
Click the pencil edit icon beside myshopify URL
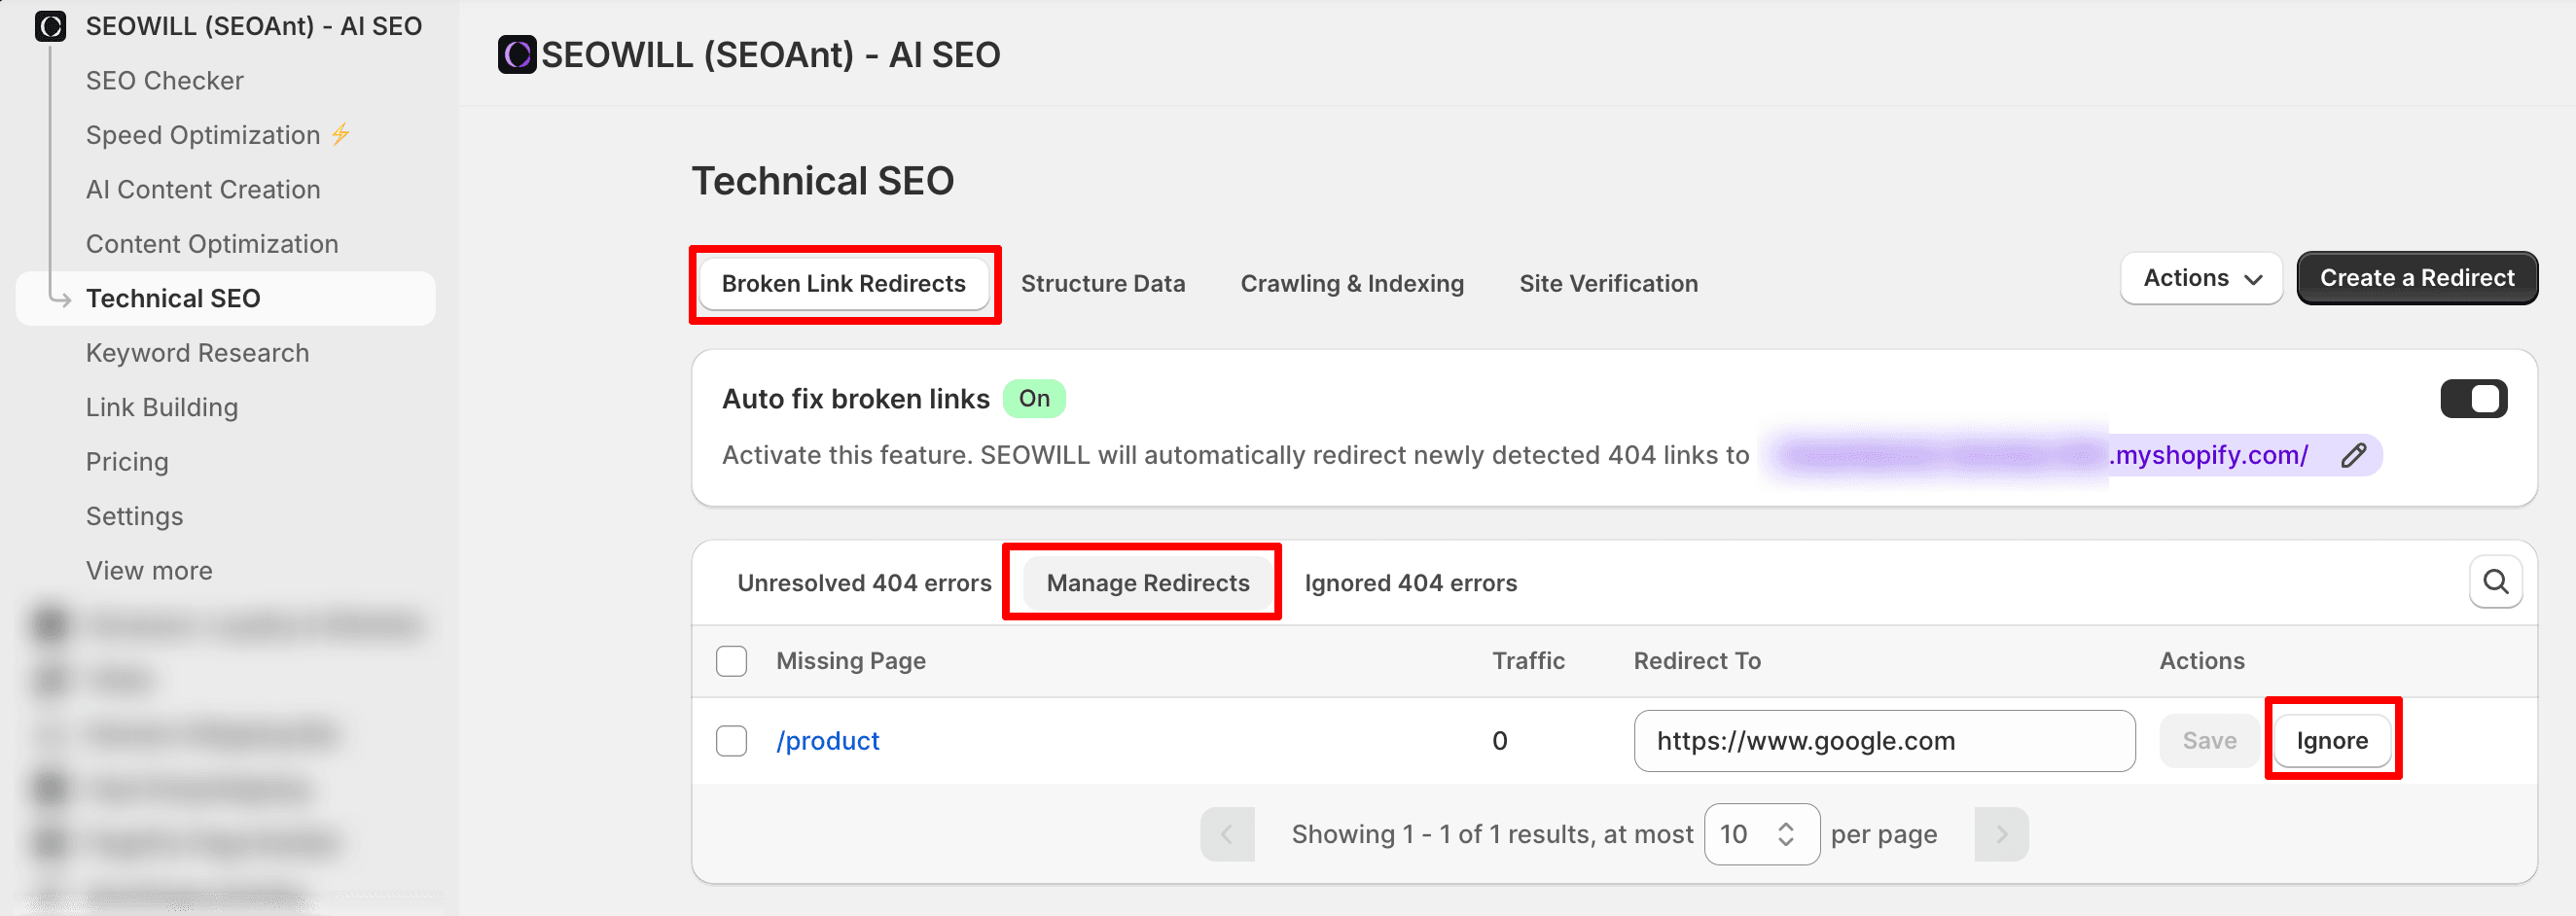(2353, 455)
